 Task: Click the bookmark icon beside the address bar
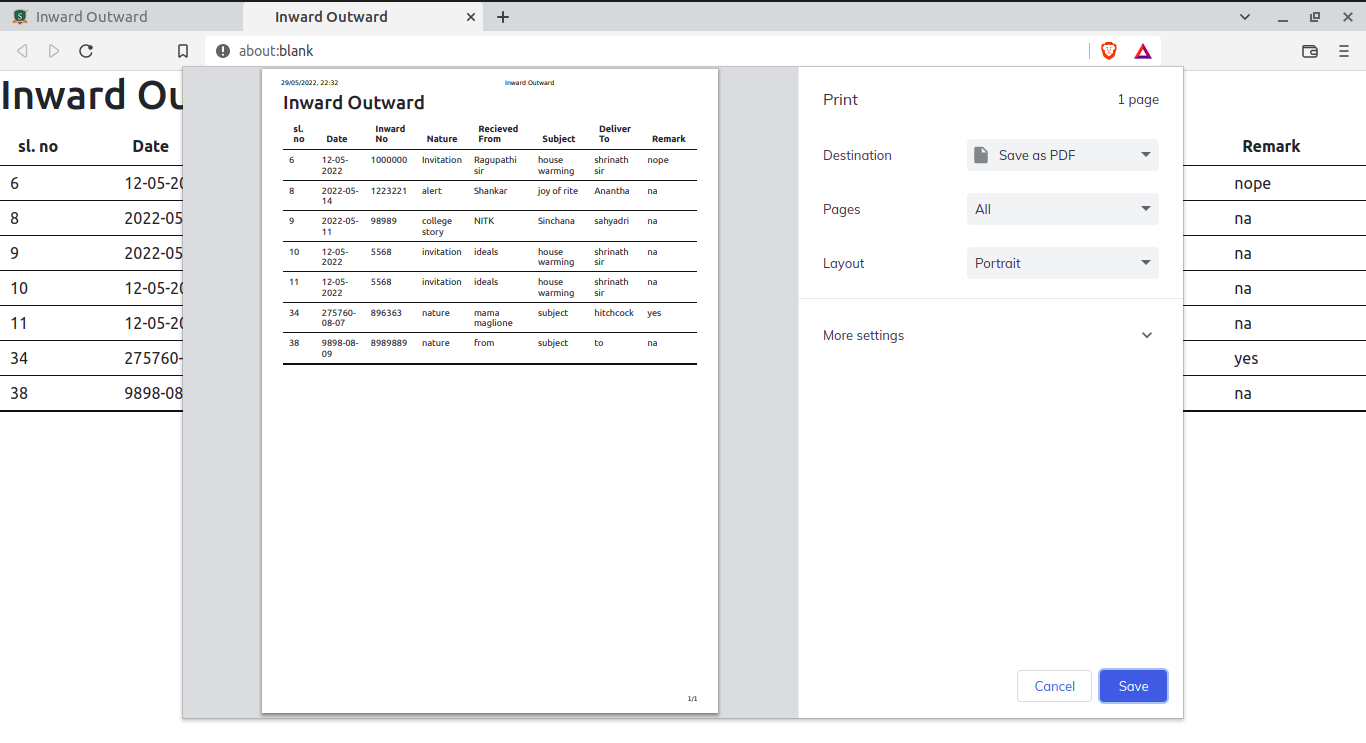point(183,51)
